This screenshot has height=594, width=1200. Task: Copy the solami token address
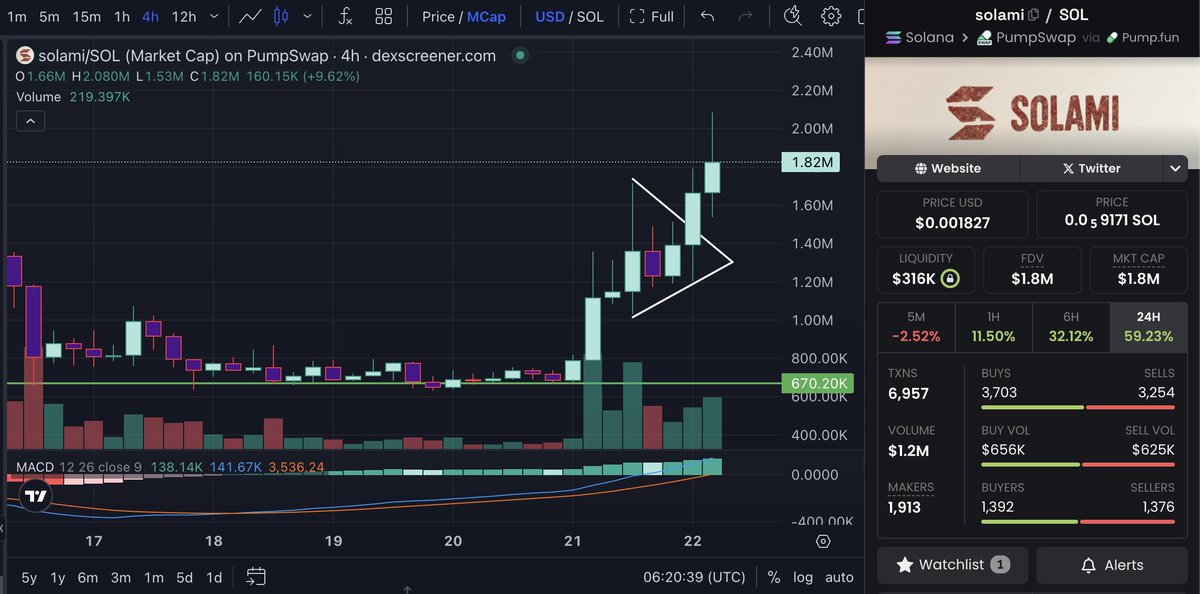[x=1033, y=15]
